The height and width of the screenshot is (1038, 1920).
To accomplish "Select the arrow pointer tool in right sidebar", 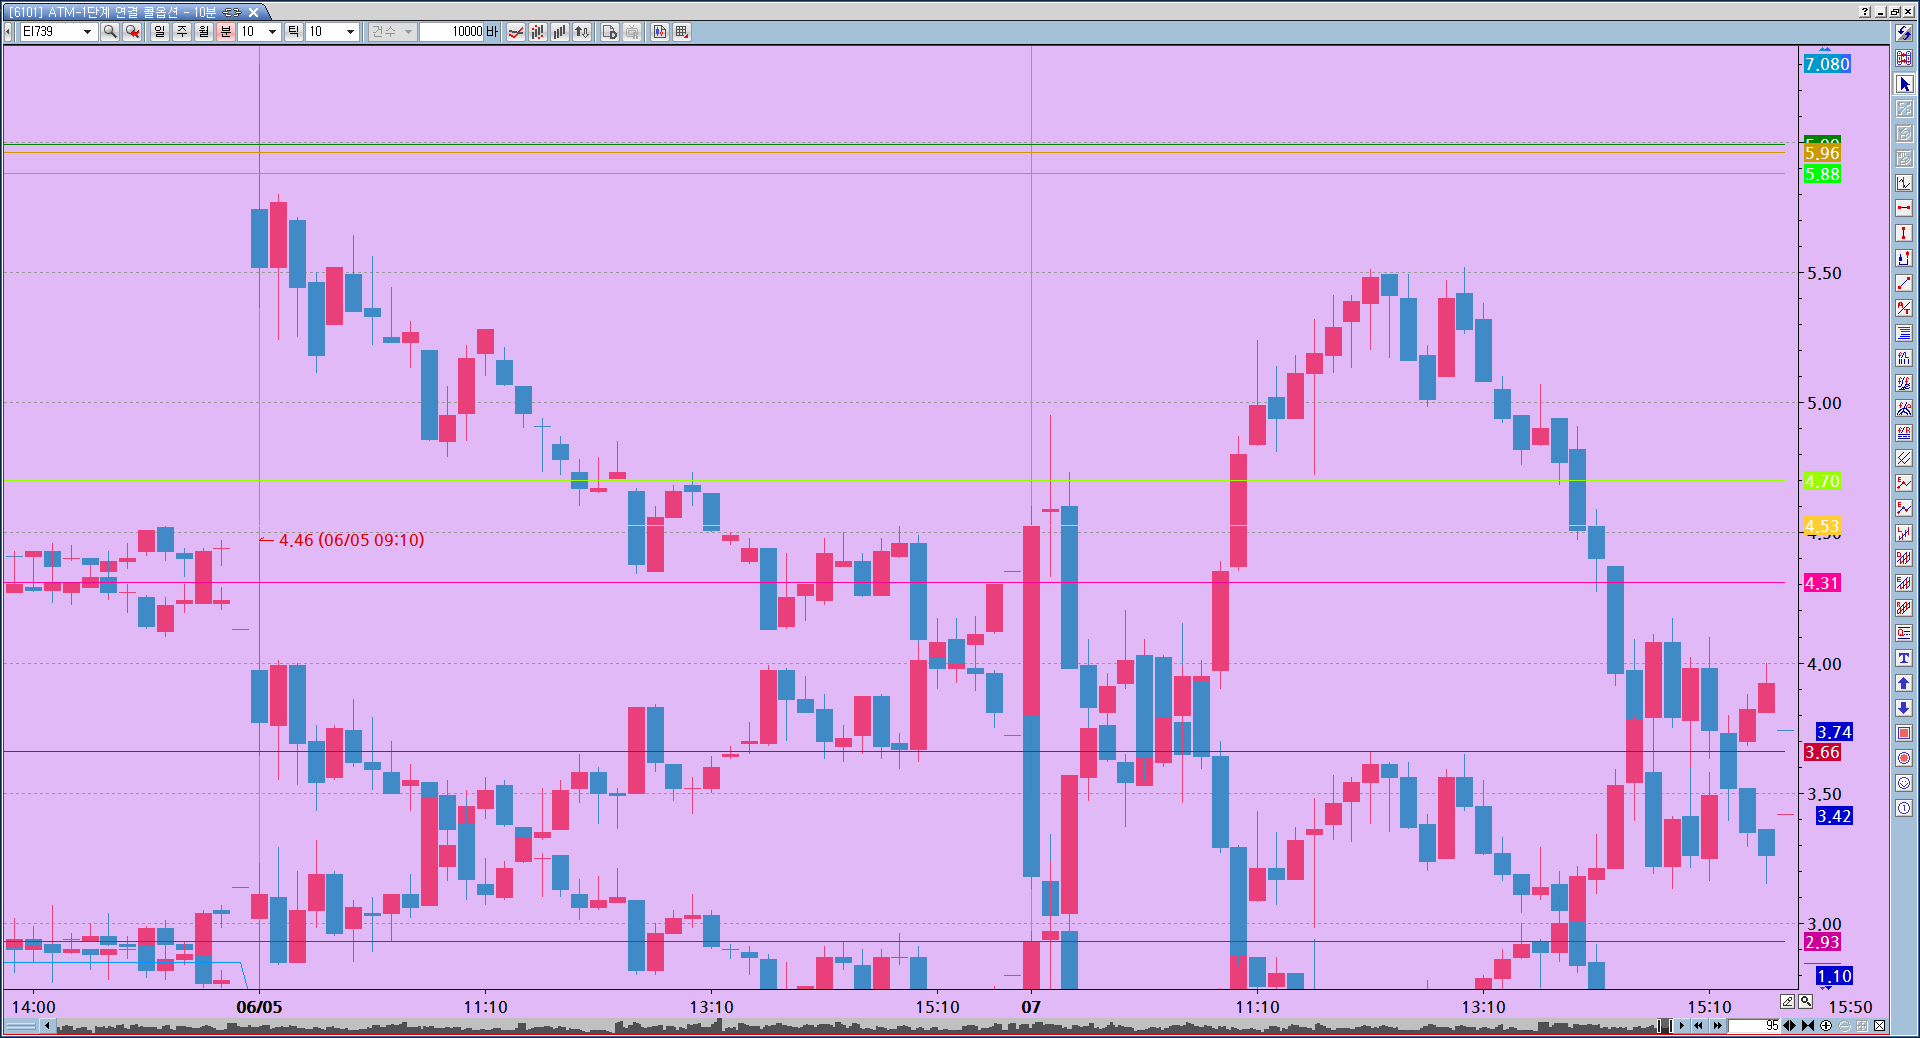I will point(1904,84).
